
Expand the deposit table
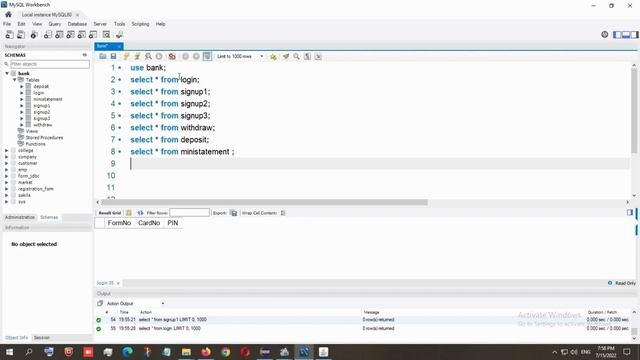pos(22,87)
